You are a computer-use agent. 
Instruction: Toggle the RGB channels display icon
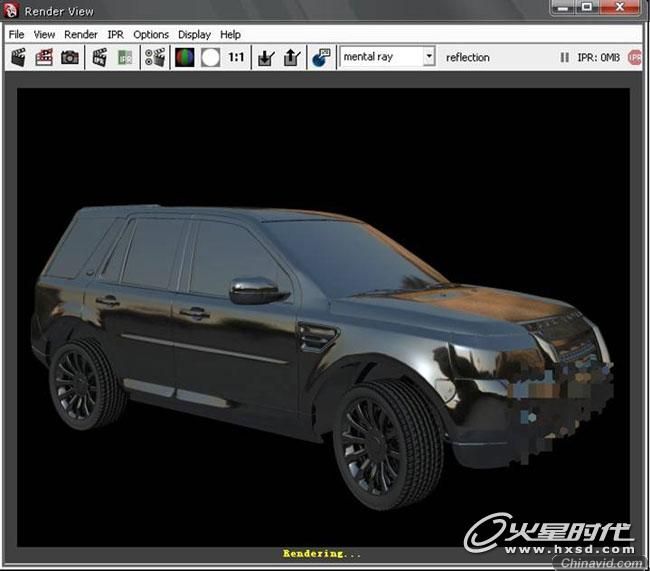click(x=184, y=57)
